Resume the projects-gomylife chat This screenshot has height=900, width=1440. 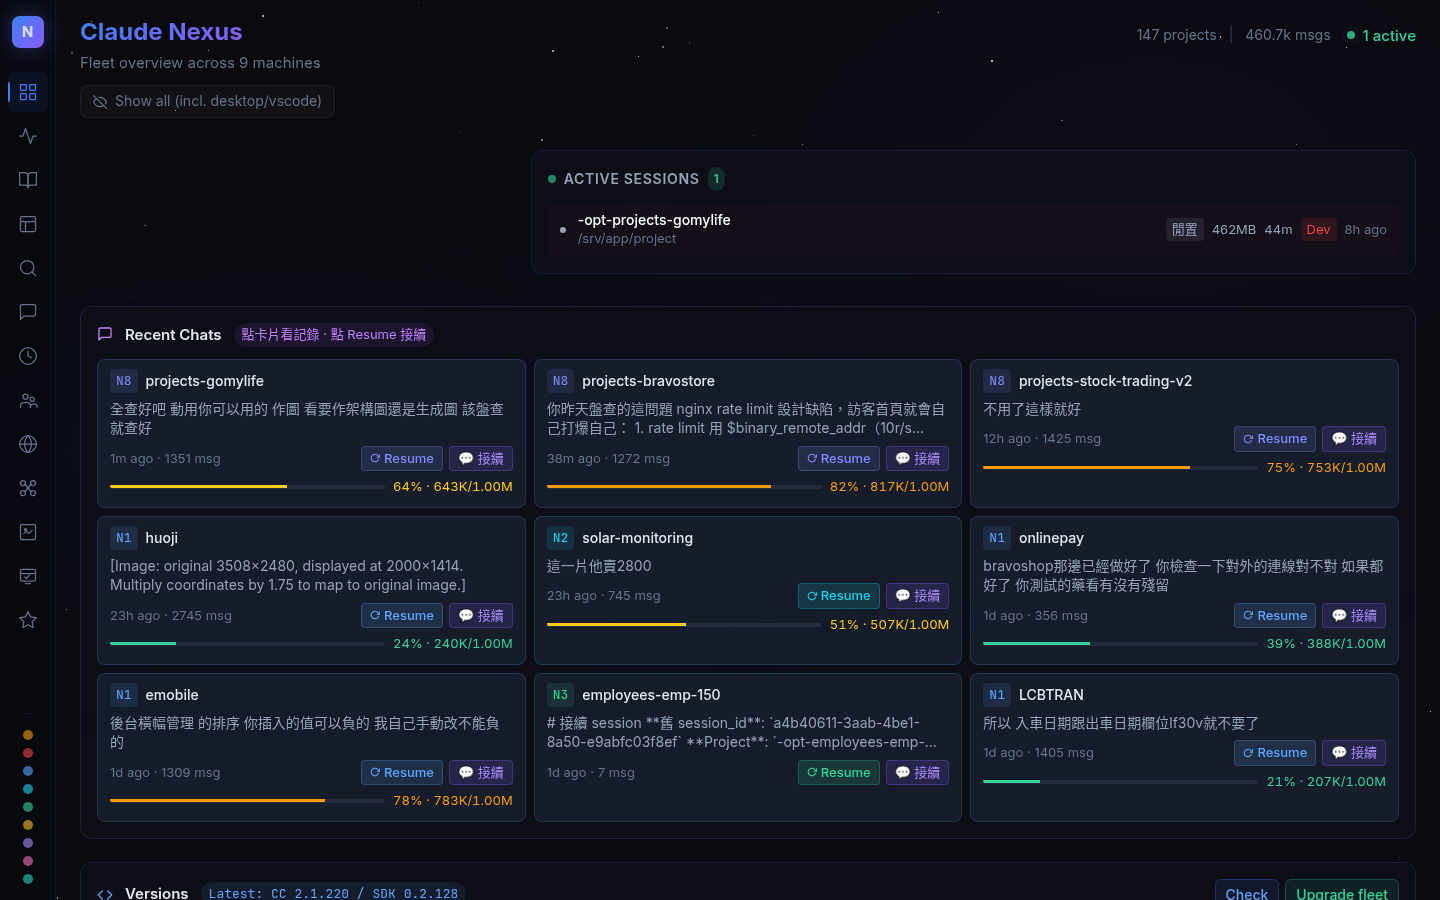coord(402,459)
